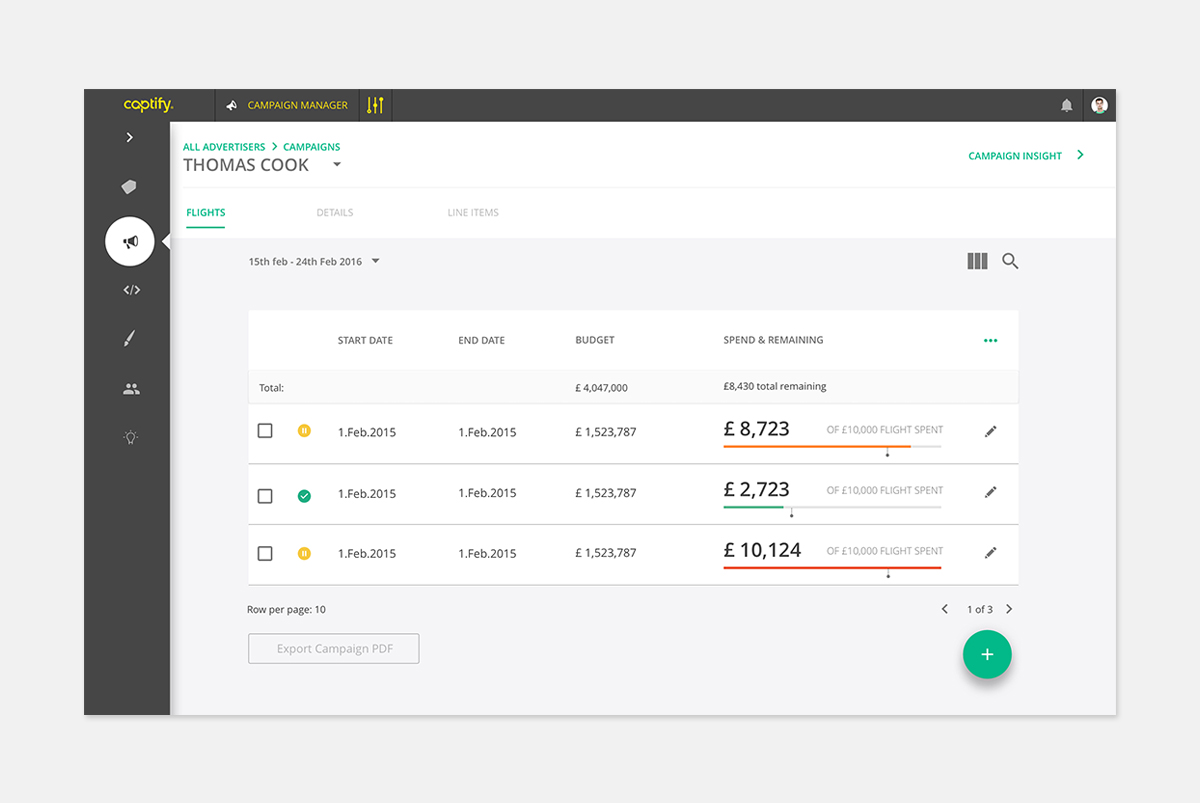Click the £ 2,723 spend amount
The image size is (1200, 803).
757,490
